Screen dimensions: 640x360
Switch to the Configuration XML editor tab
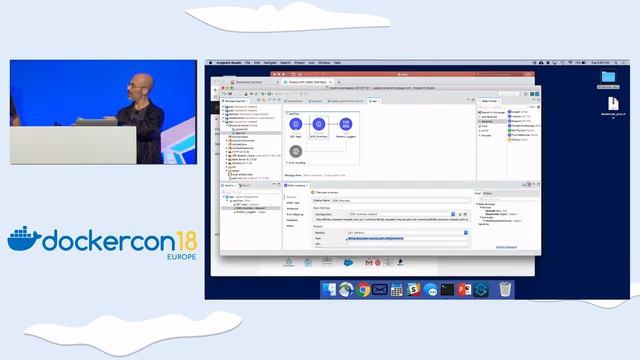point(335,176)
